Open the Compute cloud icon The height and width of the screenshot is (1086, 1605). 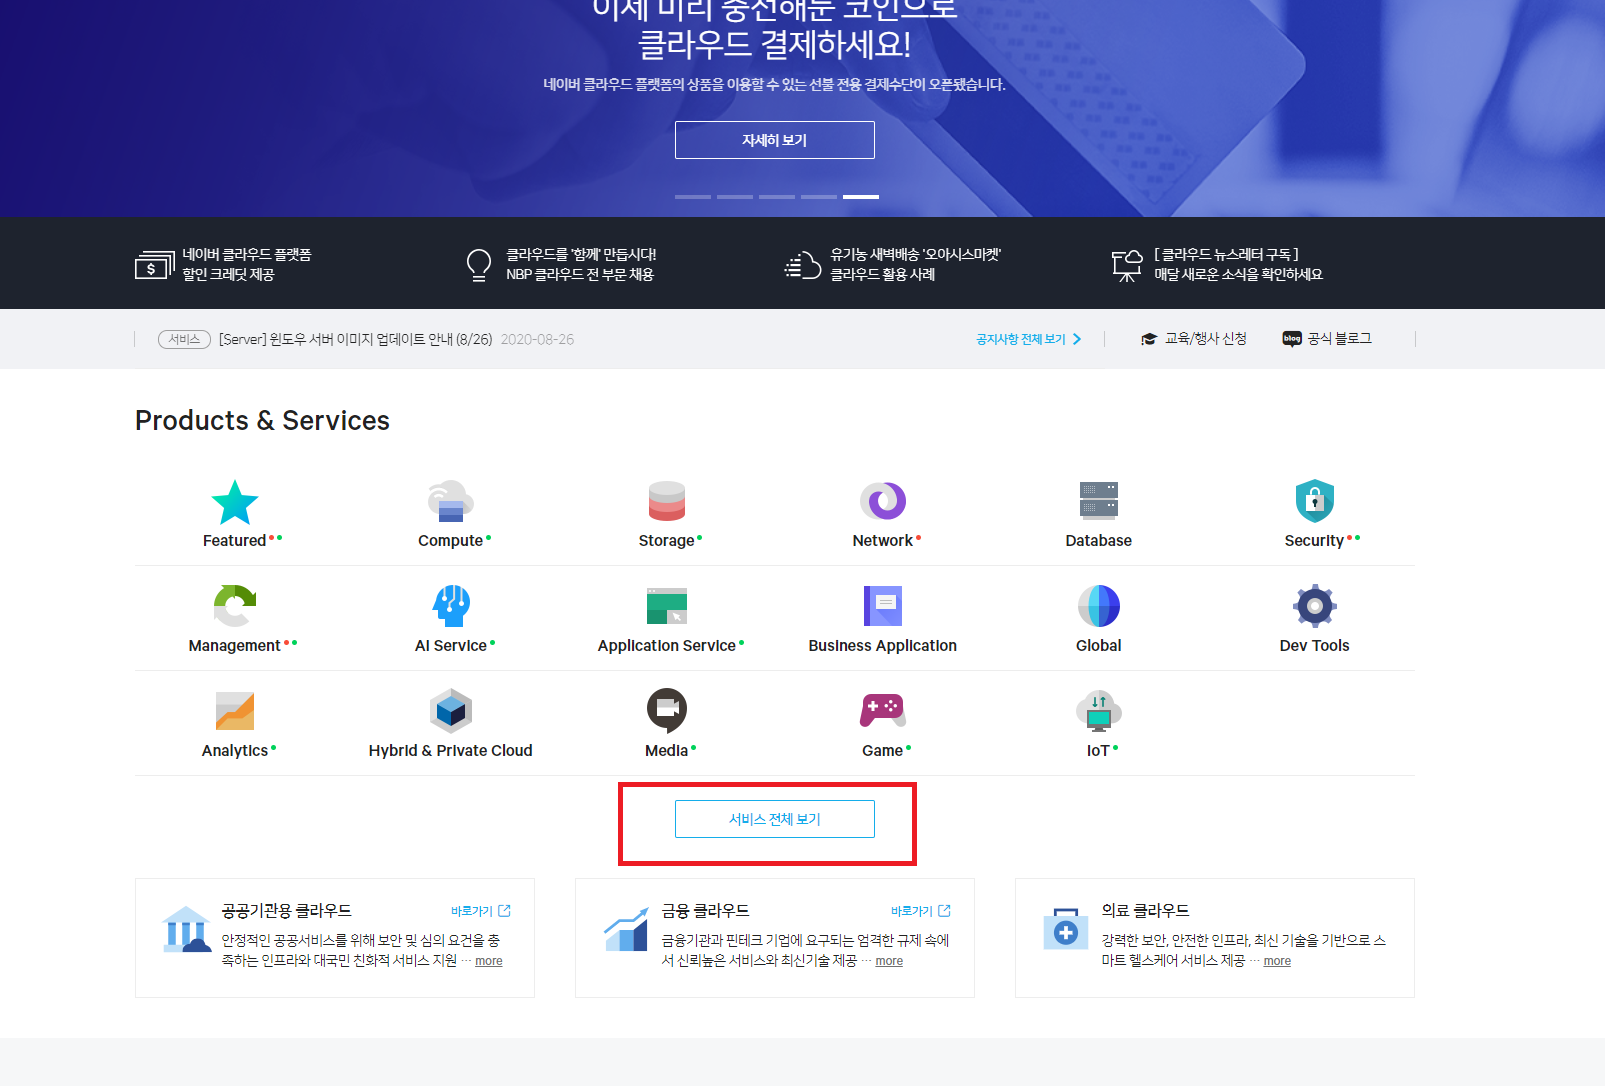pos(451,501)
